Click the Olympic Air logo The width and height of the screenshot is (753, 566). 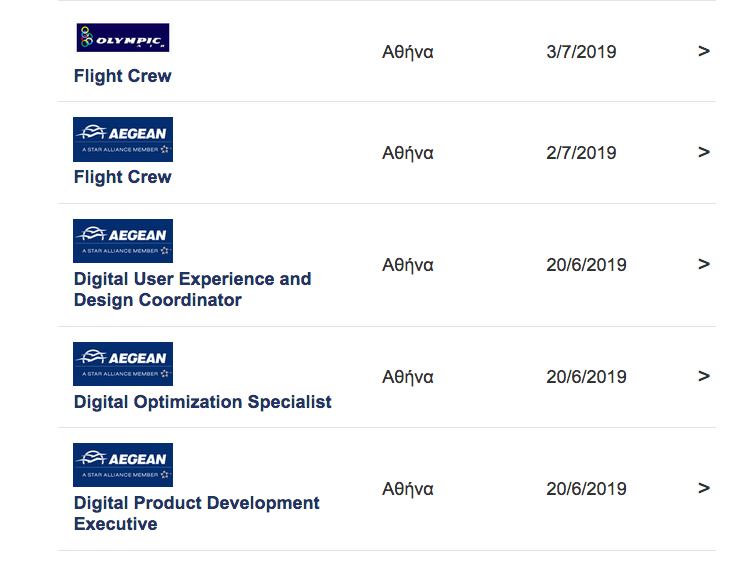click(x=123, y=38)
